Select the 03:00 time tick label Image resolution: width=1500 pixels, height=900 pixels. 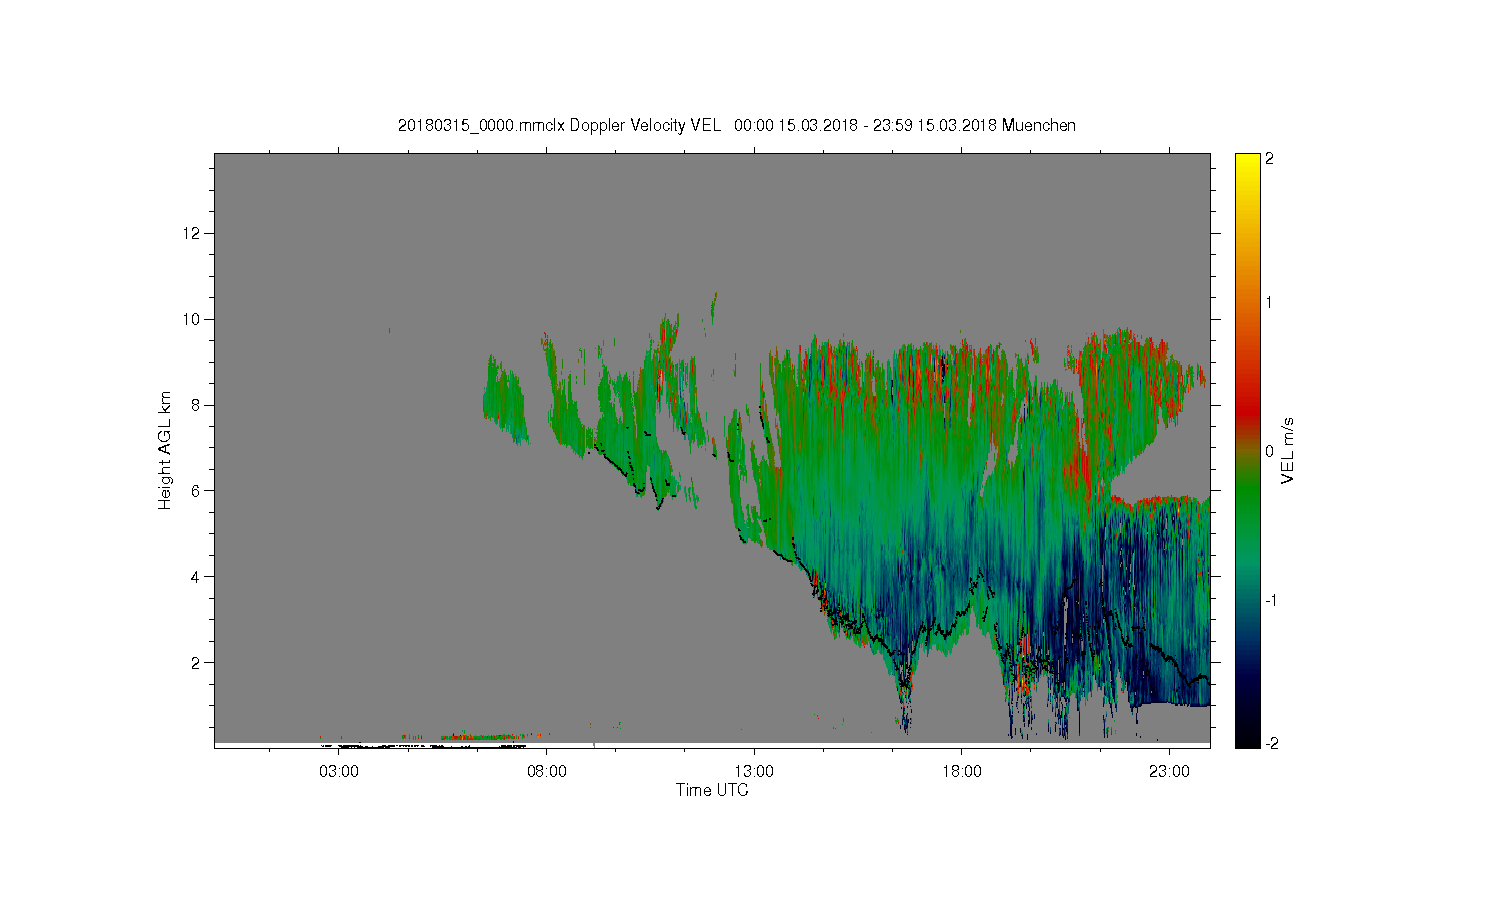coord(339,772)
